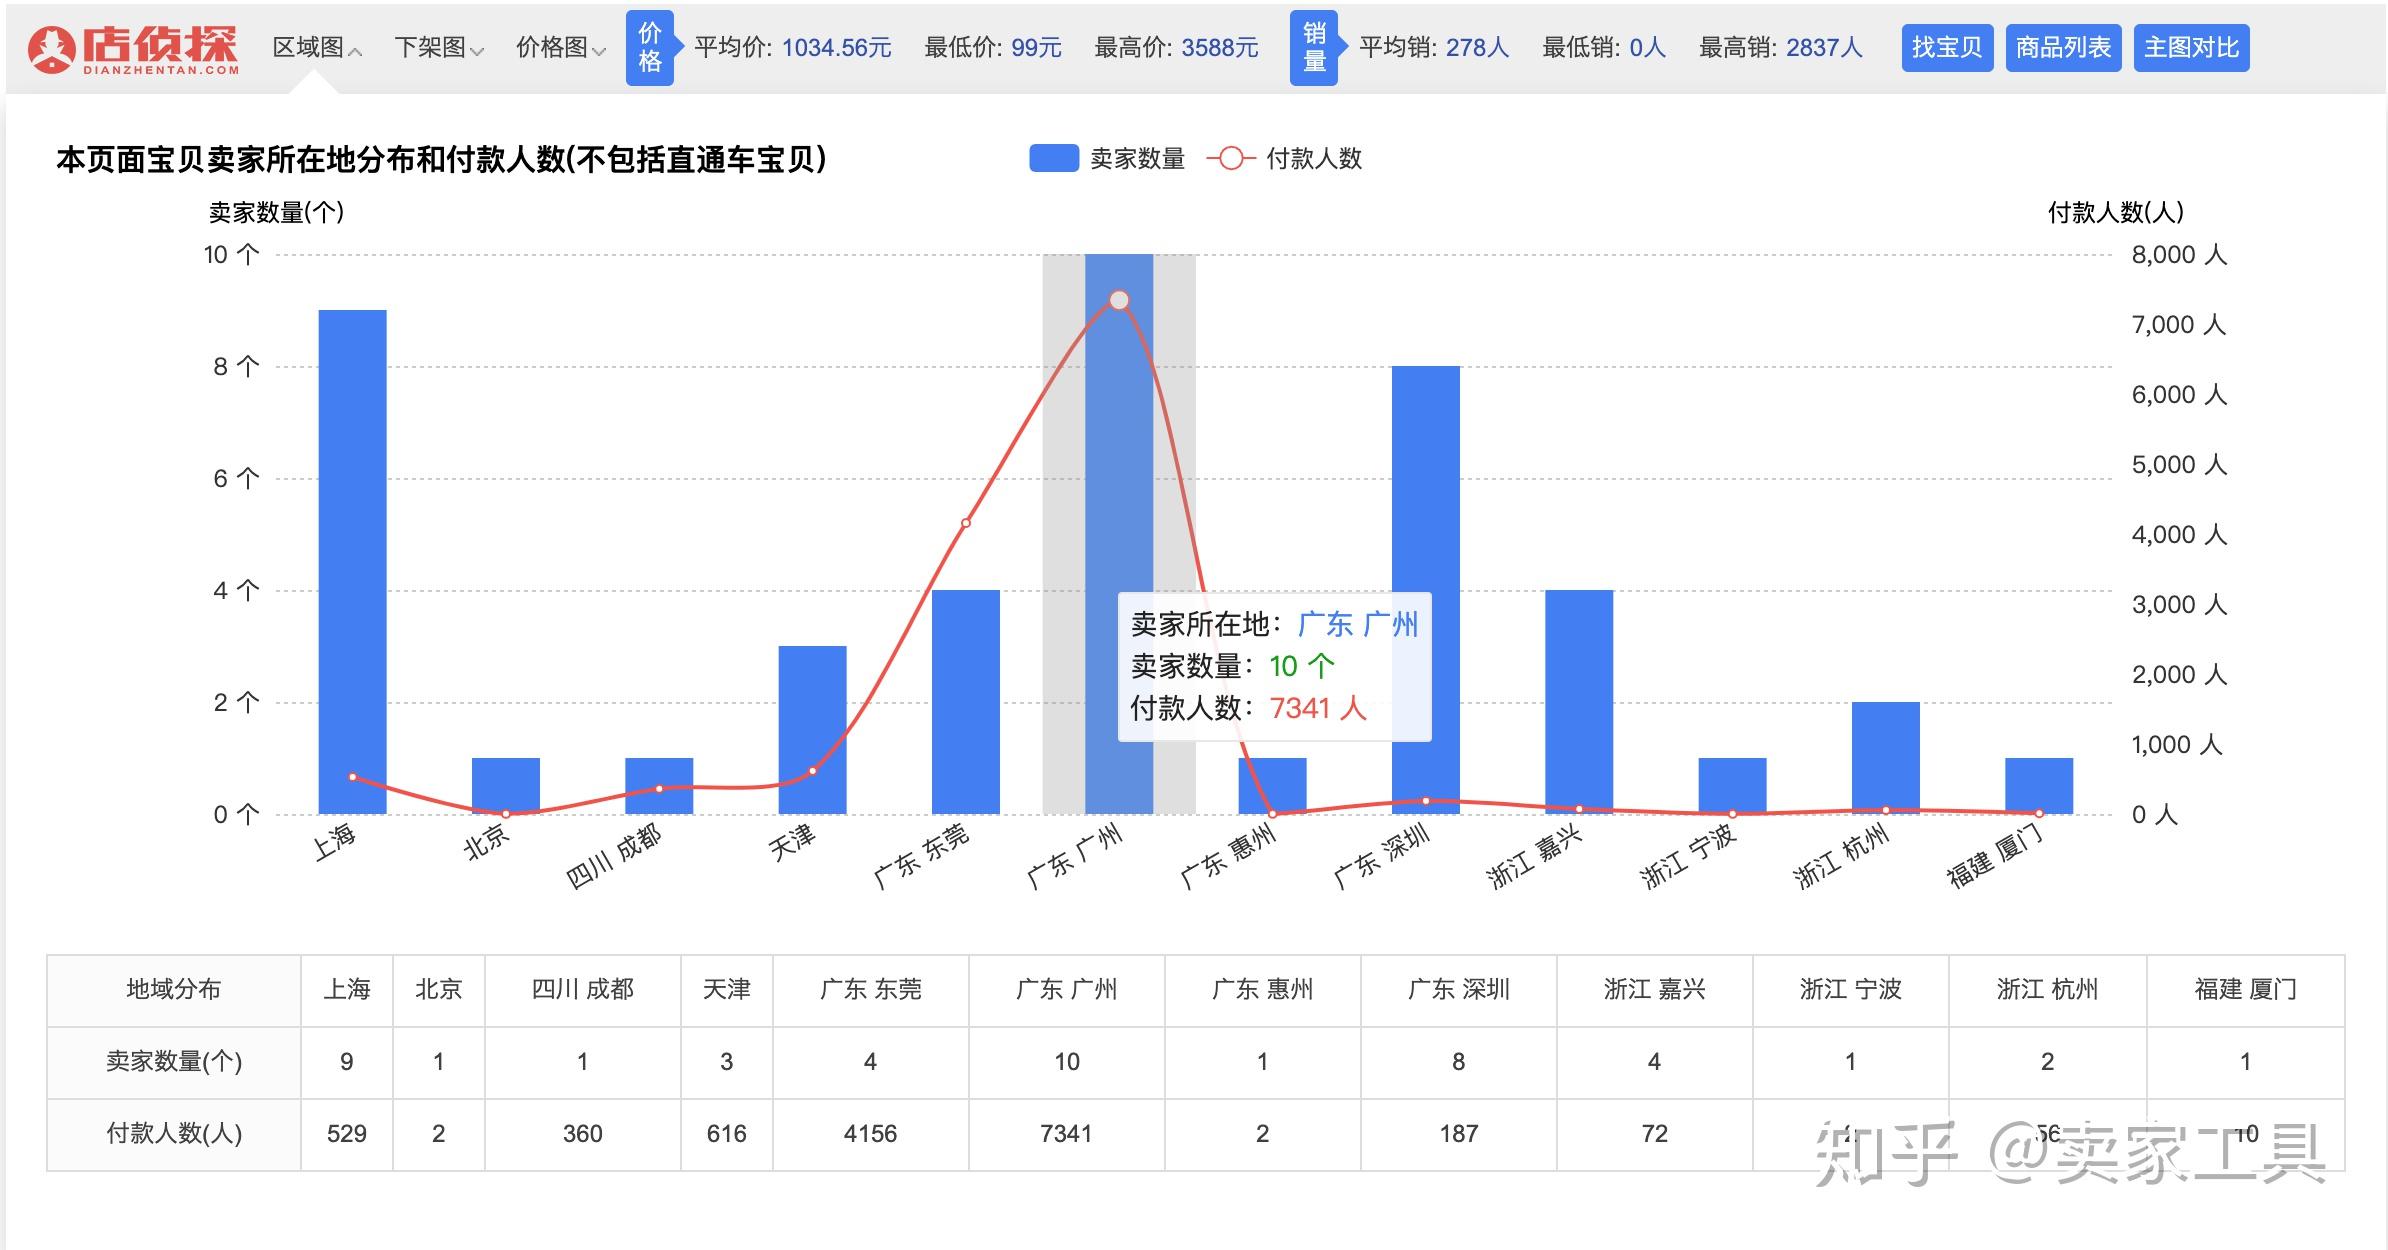2388x1250 pixels.
Task: Click the average sales value 278人
Action: pos(1477,48)
